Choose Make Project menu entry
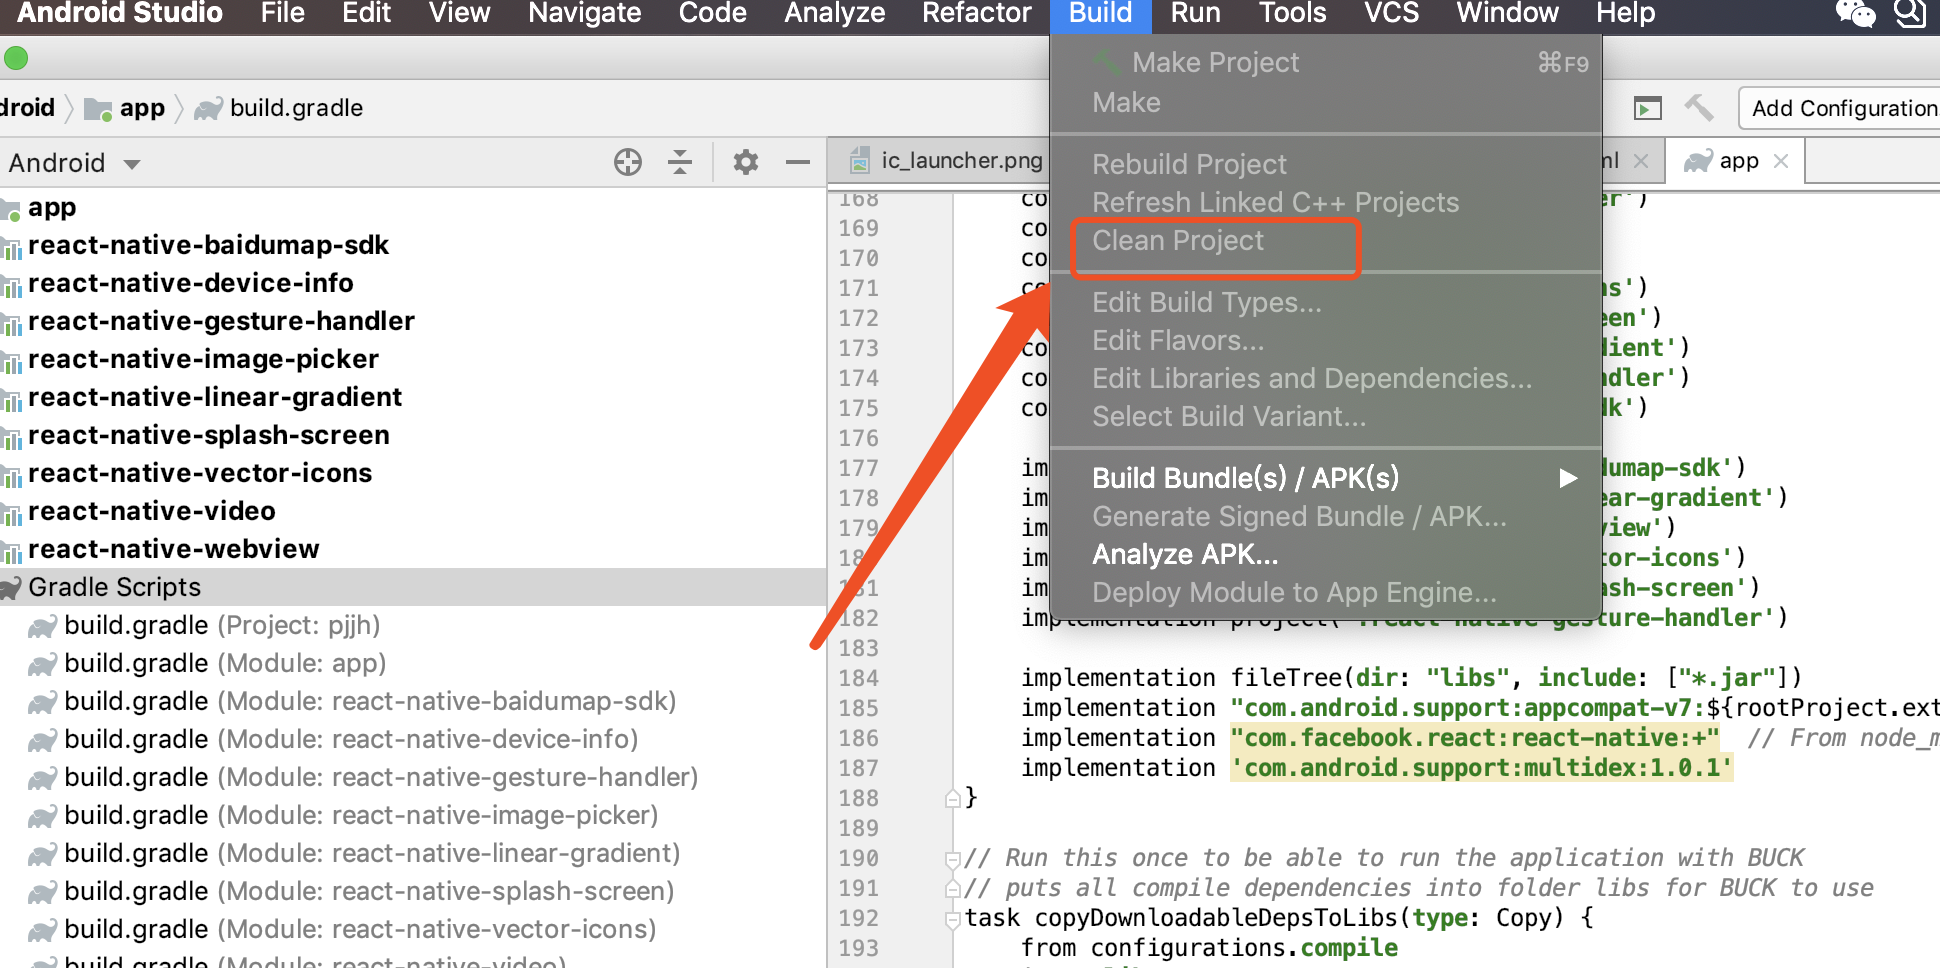Screen dimensions: 1940x968 pos(1326,62)
